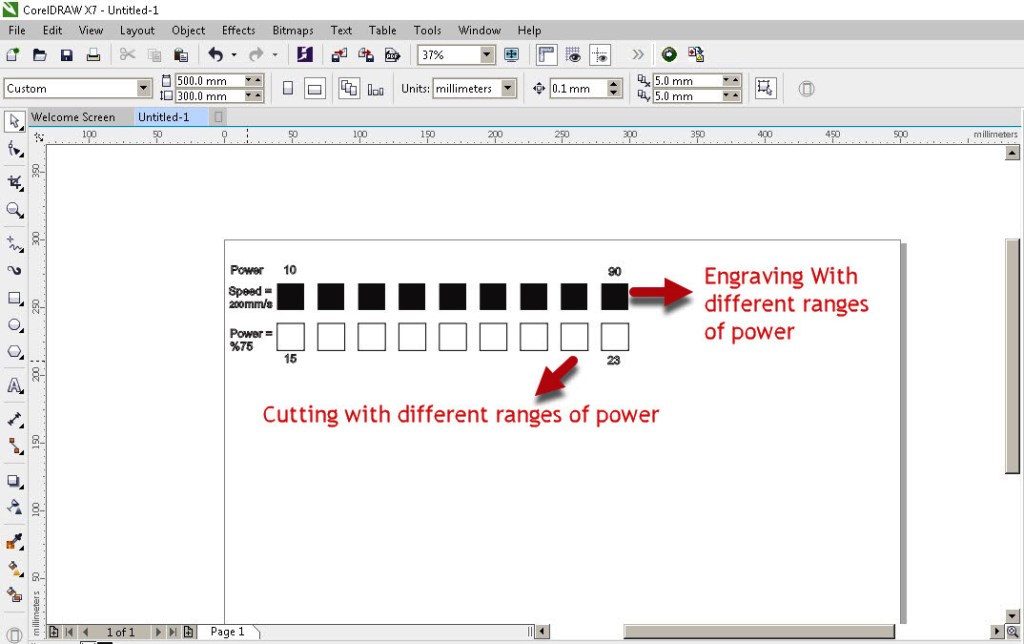Open Search content (Corel Connect) icon
The image size is (1024, 644).
point(305,55)
